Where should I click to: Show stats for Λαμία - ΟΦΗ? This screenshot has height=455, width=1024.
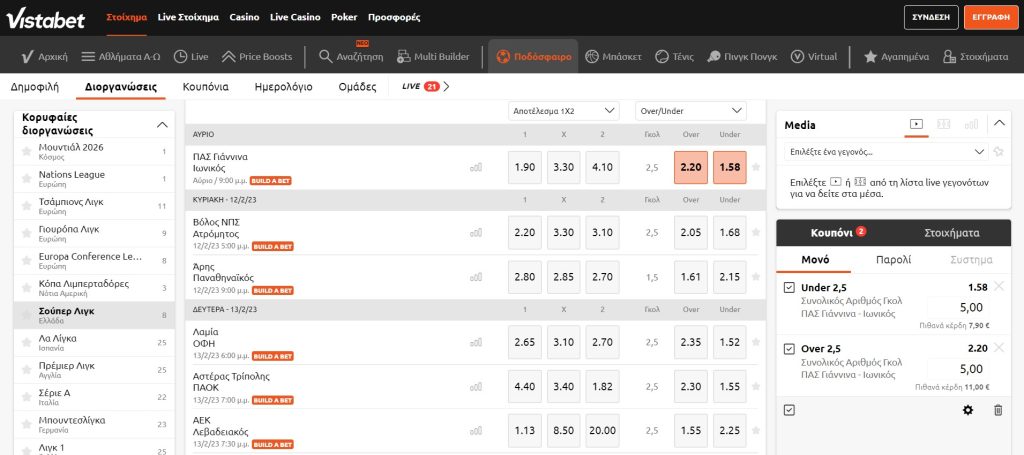coord(475,342)
